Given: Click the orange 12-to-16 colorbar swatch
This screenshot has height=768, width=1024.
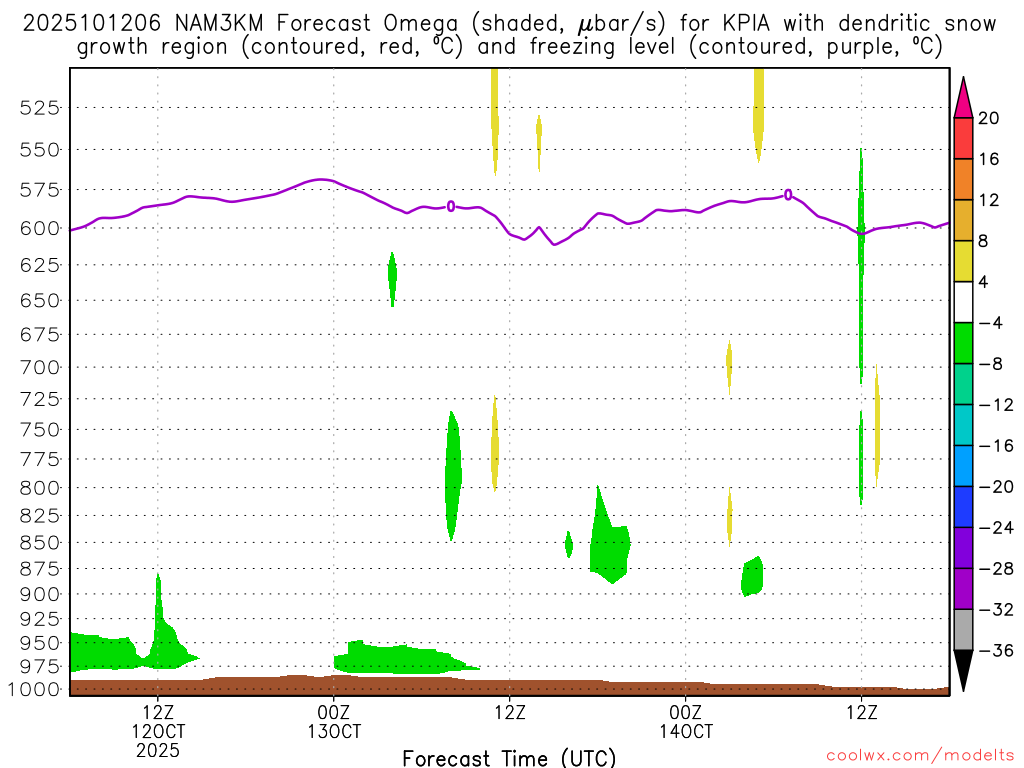Looking at the screenshot, I should [x=963, y=180].
